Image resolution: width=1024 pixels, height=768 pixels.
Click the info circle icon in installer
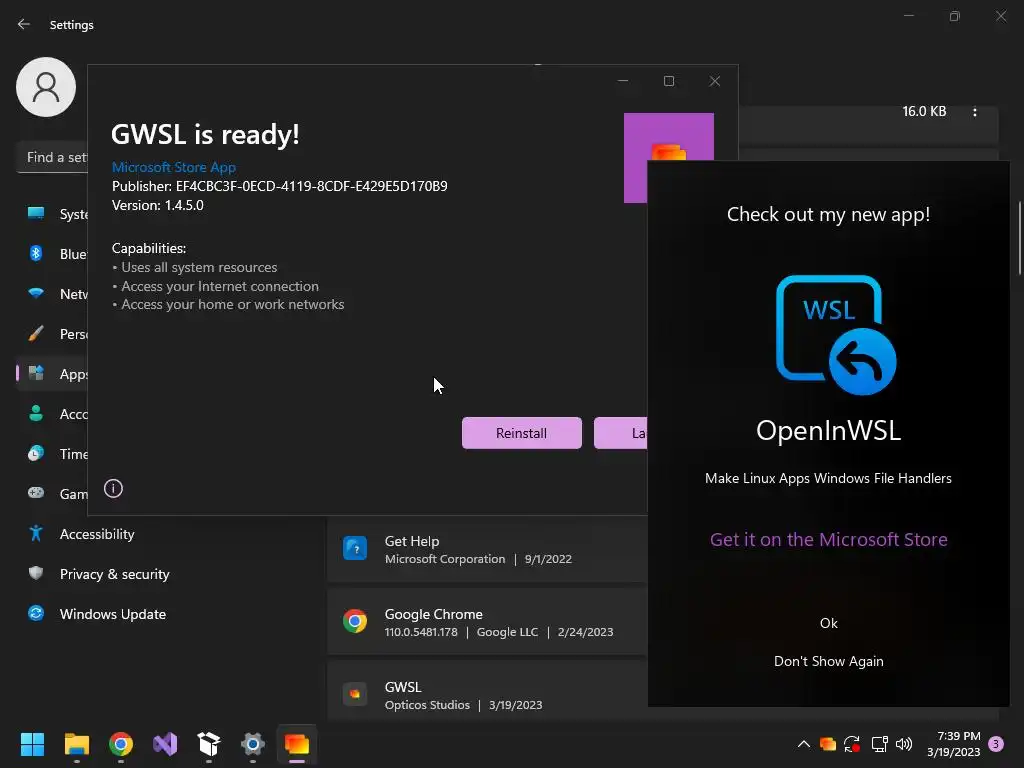pos(114,488)
